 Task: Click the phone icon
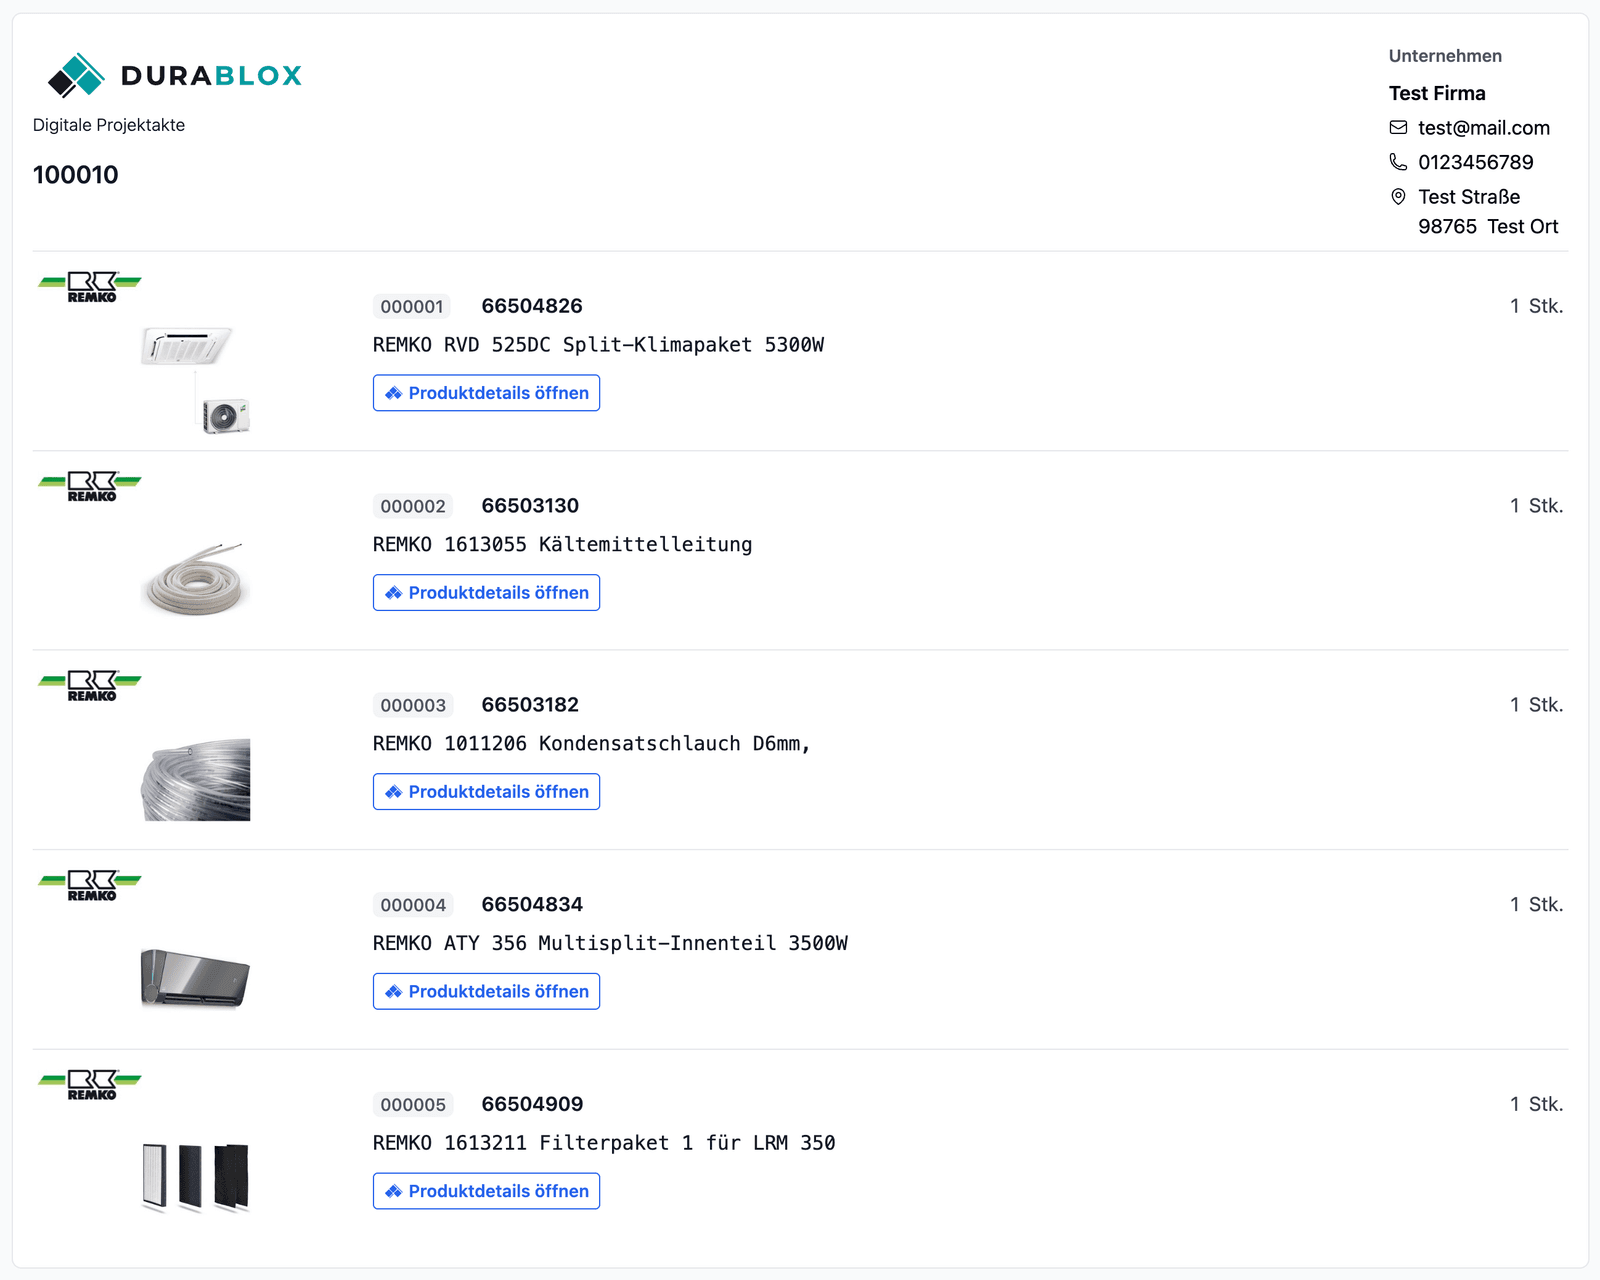1398,162
